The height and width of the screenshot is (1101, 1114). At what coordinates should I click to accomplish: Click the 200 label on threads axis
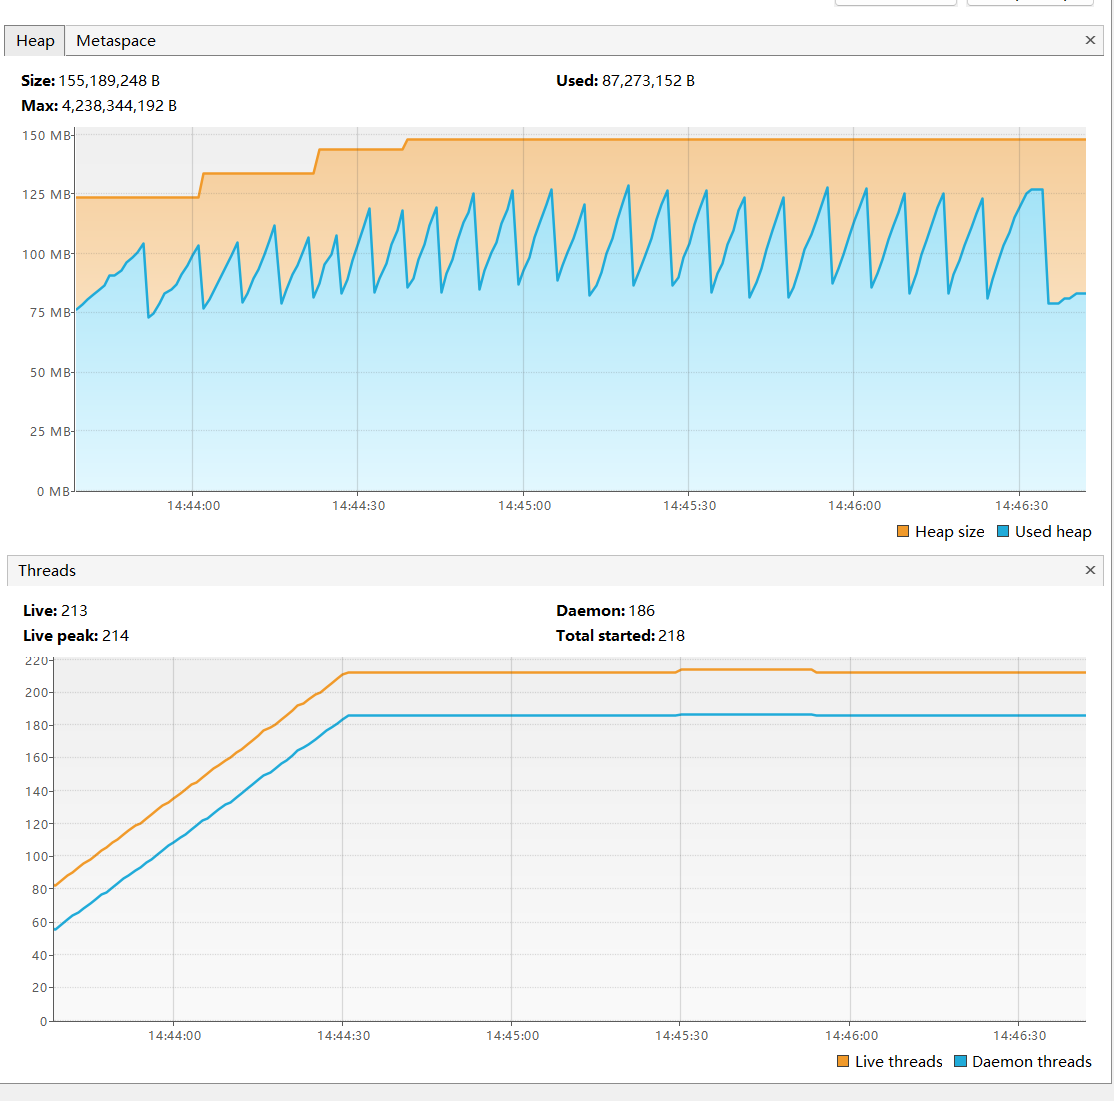36,693
